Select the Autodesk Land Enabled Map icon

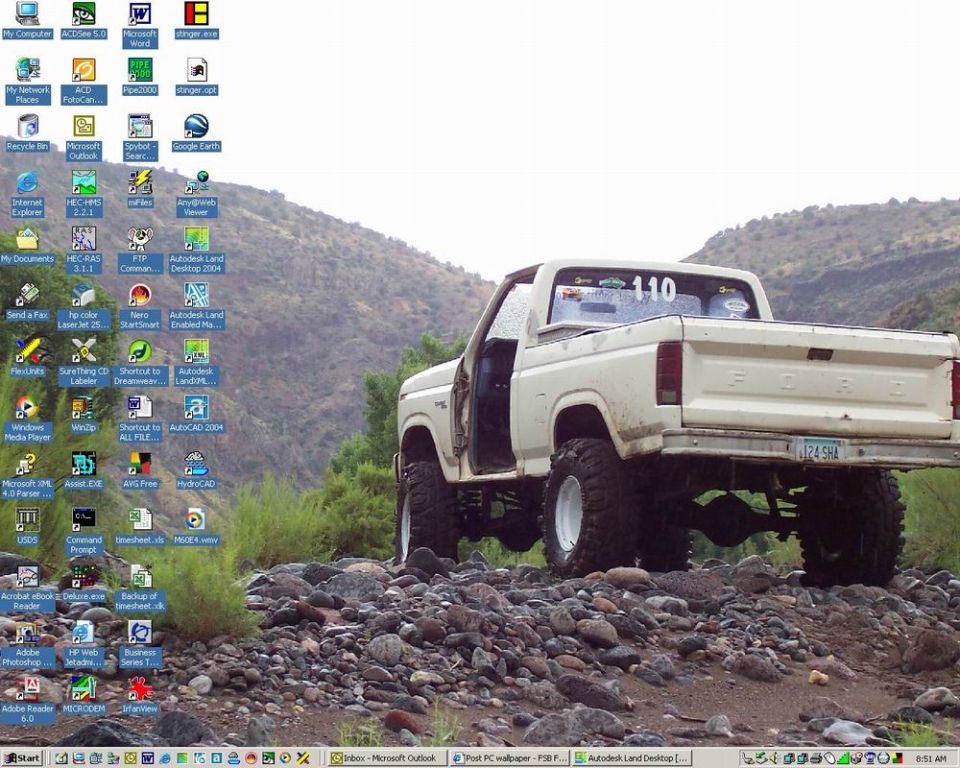point(197,306)
